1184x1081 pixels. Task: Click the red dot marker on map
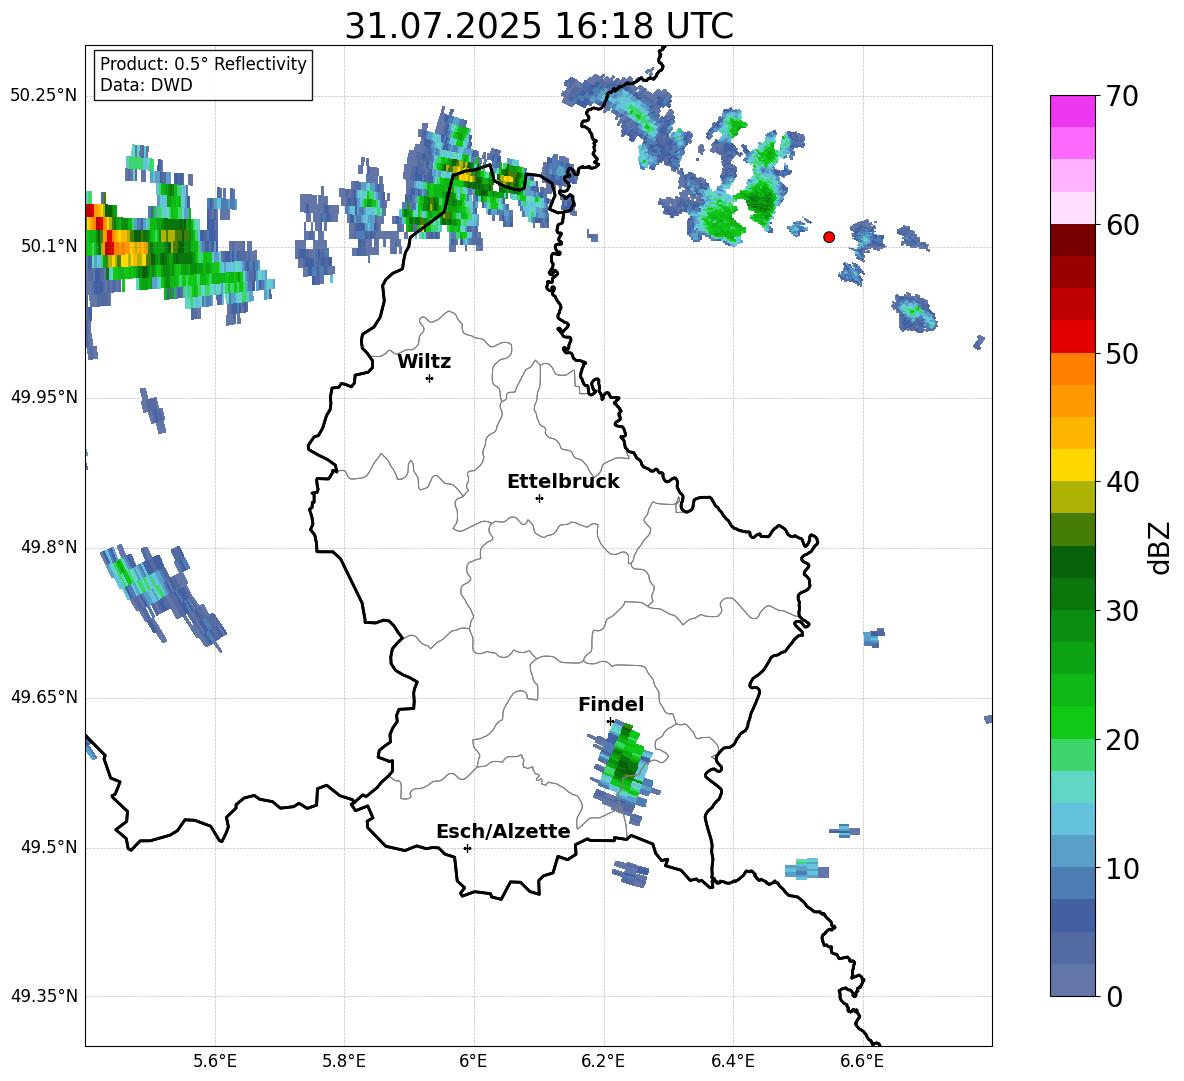coord(829,237)
